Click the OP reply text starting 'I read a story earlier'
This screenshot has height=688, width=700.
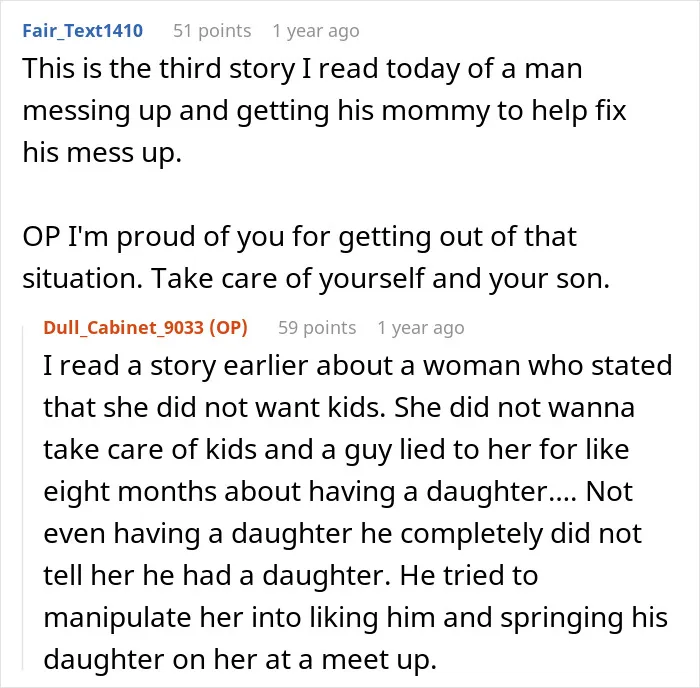click(358, 512)
